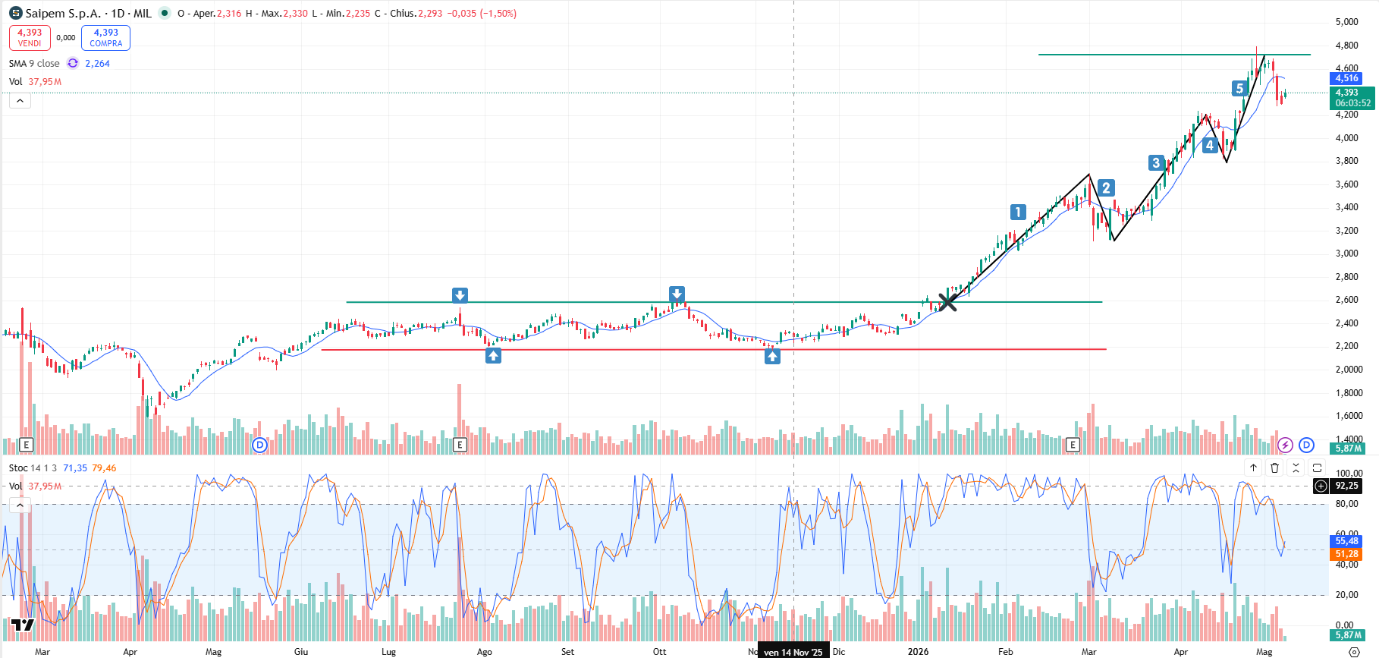Click the 20,00 stochastic scale label

click(1346, 594)
